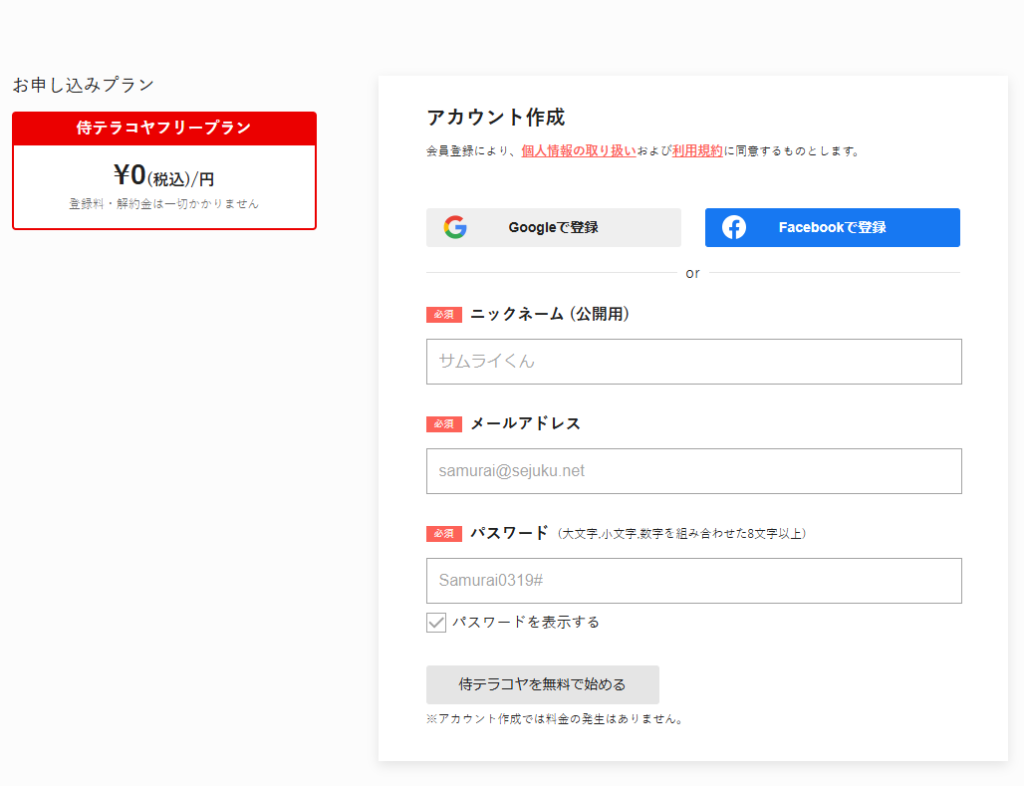Click the 'or' divider label

click(692, 274)
